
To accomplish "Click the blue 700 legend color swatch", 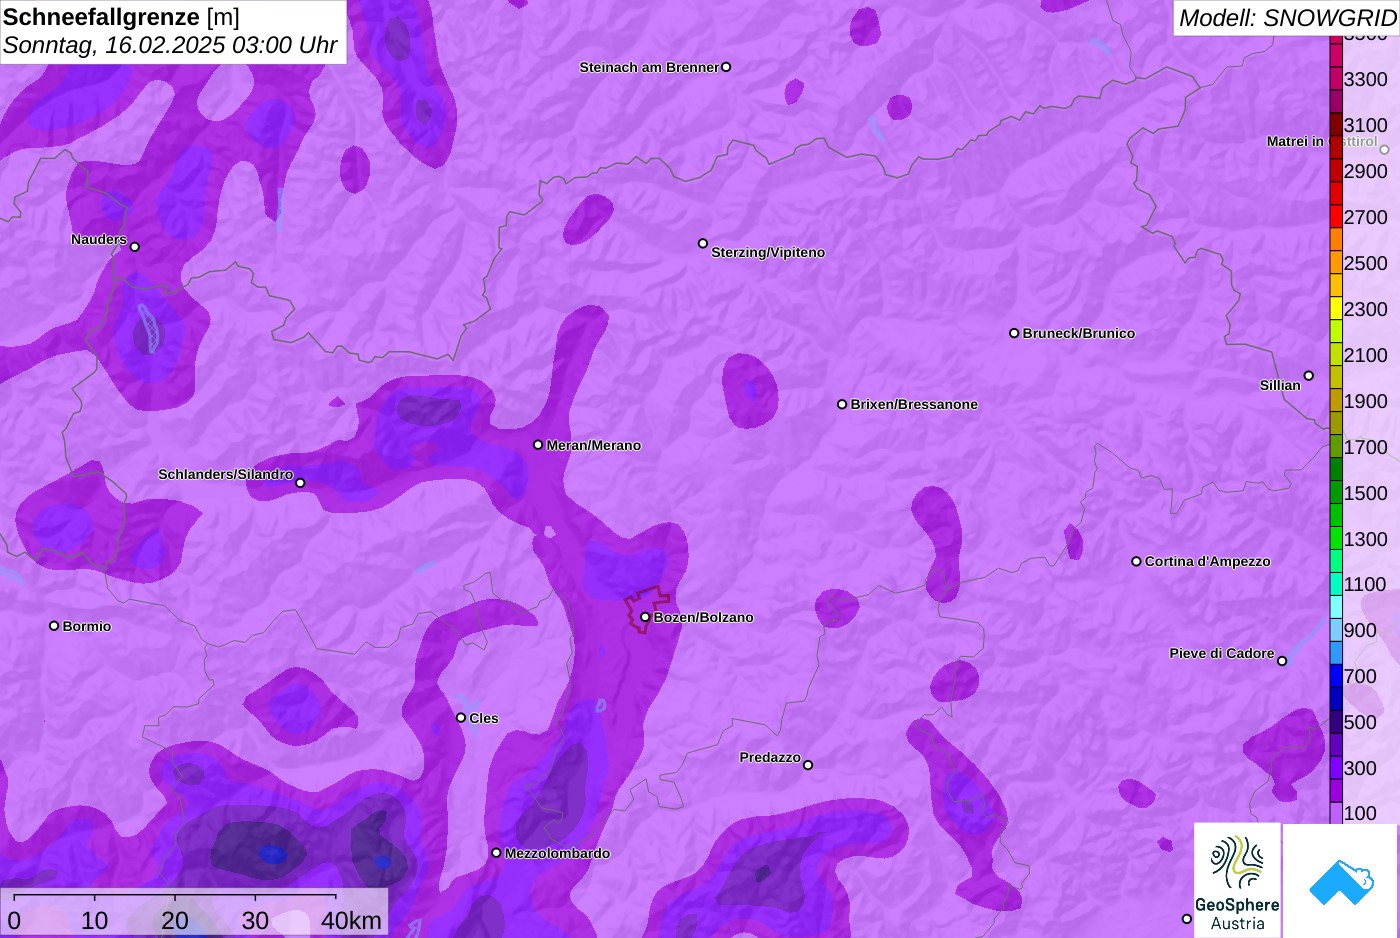I will pos(1336,676).
